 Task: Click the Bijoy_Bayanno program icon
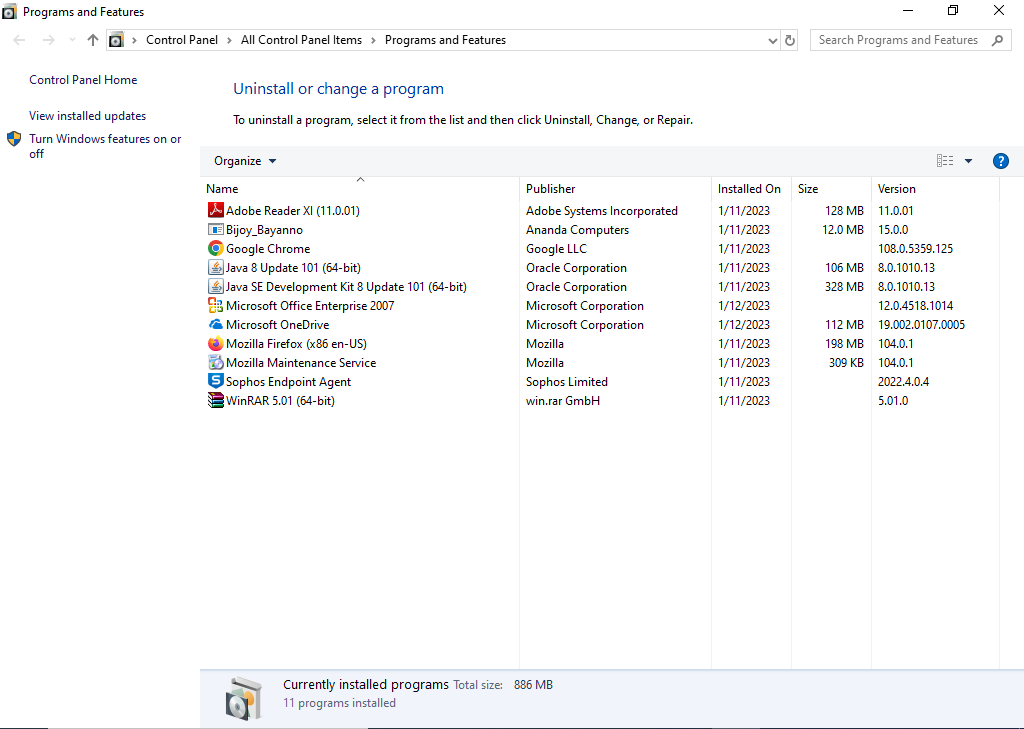[x=216, y=229]
